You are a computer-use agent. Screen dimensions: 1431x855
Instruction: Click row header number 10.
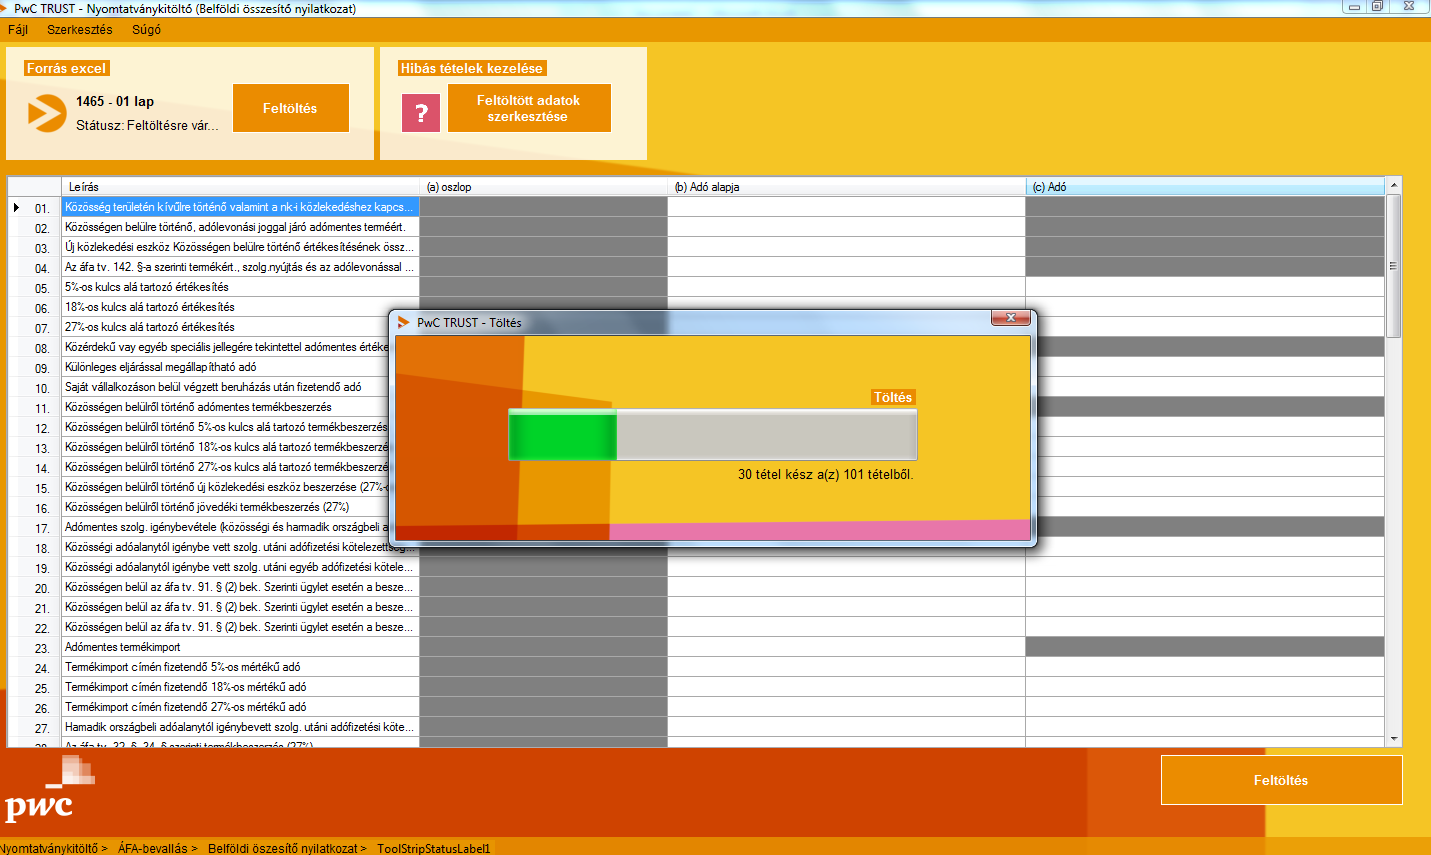point(35,388)
